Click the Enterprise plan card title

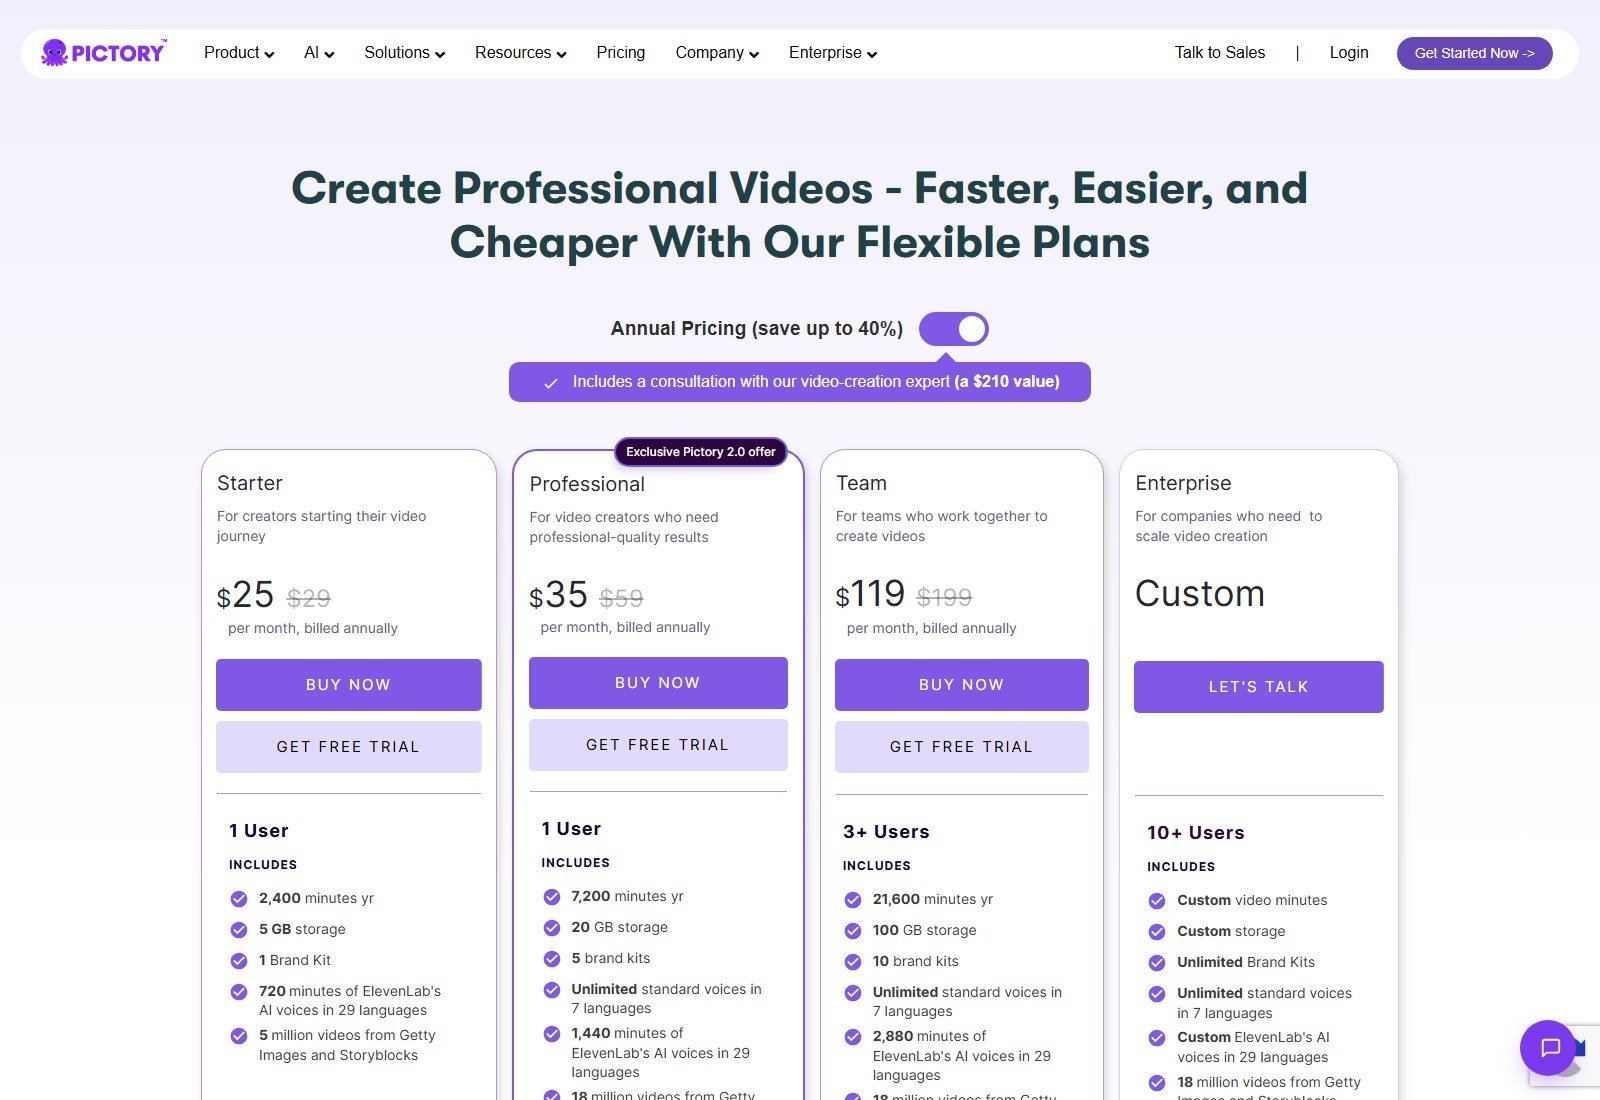[x=1183, y=483]
